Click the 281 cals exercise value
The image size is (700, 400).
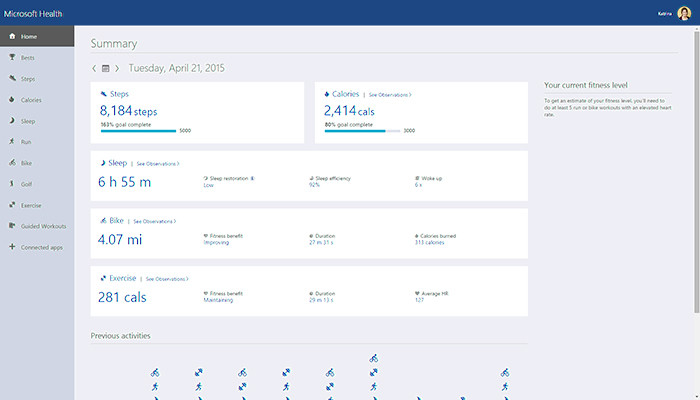[122, 297]
